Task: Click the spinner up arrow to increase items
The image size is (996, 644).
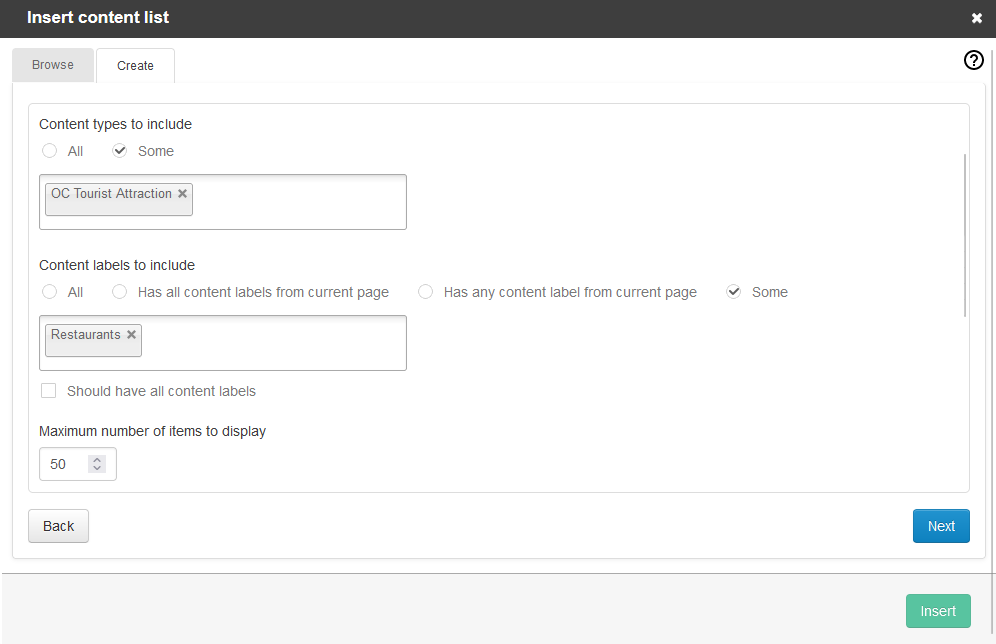Action: [97, 458]
